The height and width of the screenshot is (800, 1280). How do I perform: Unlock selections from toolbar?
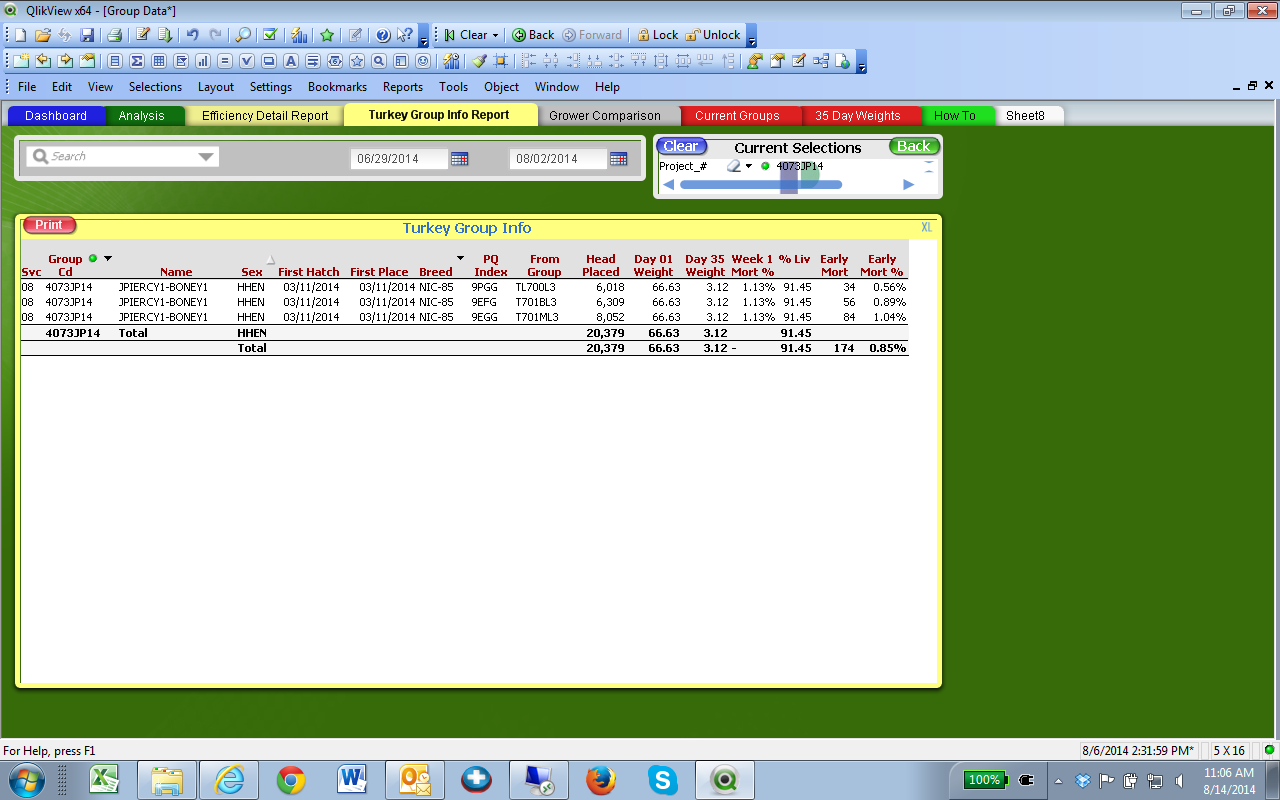click(712, 35)
